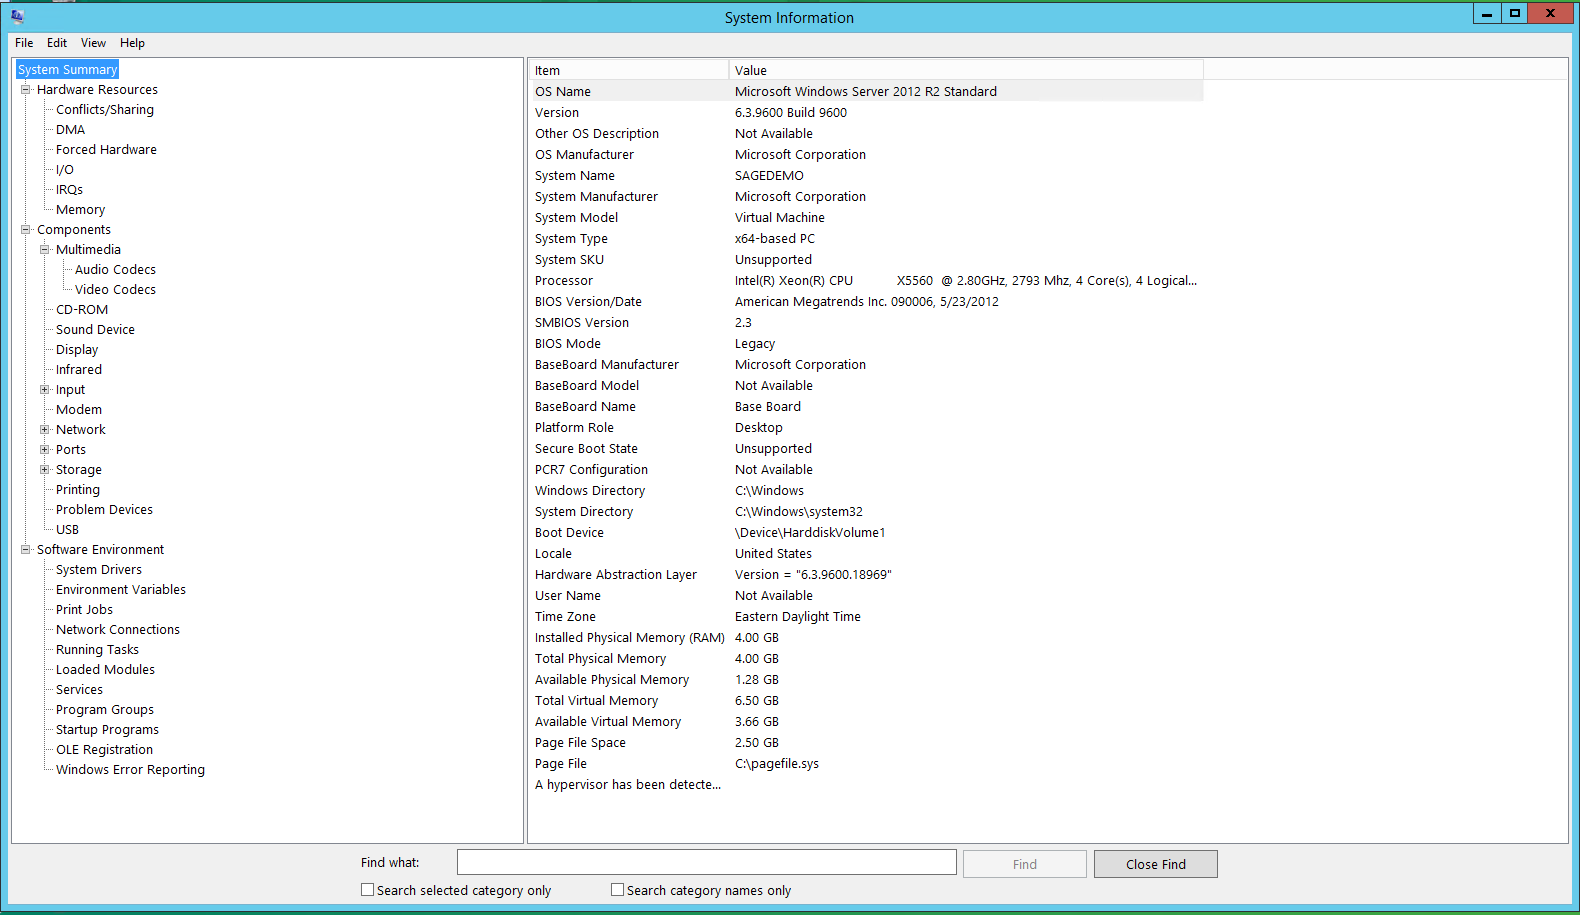Expand the Network tree node
Viewport: 1580px width, 915px height.
[x=45, y=430]
